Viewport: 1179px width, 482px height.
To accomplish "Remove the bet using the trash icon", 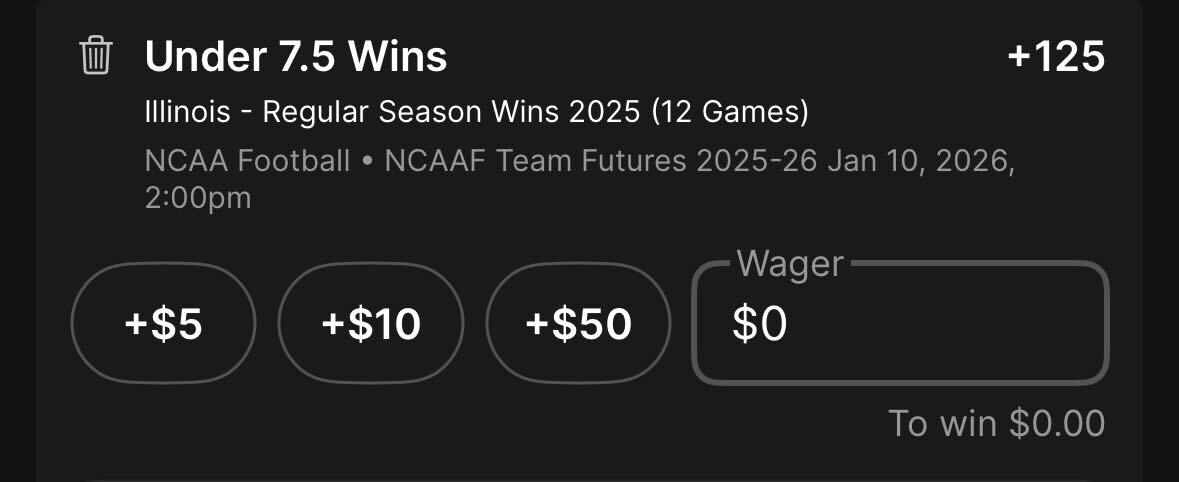I will coord(96,55).
